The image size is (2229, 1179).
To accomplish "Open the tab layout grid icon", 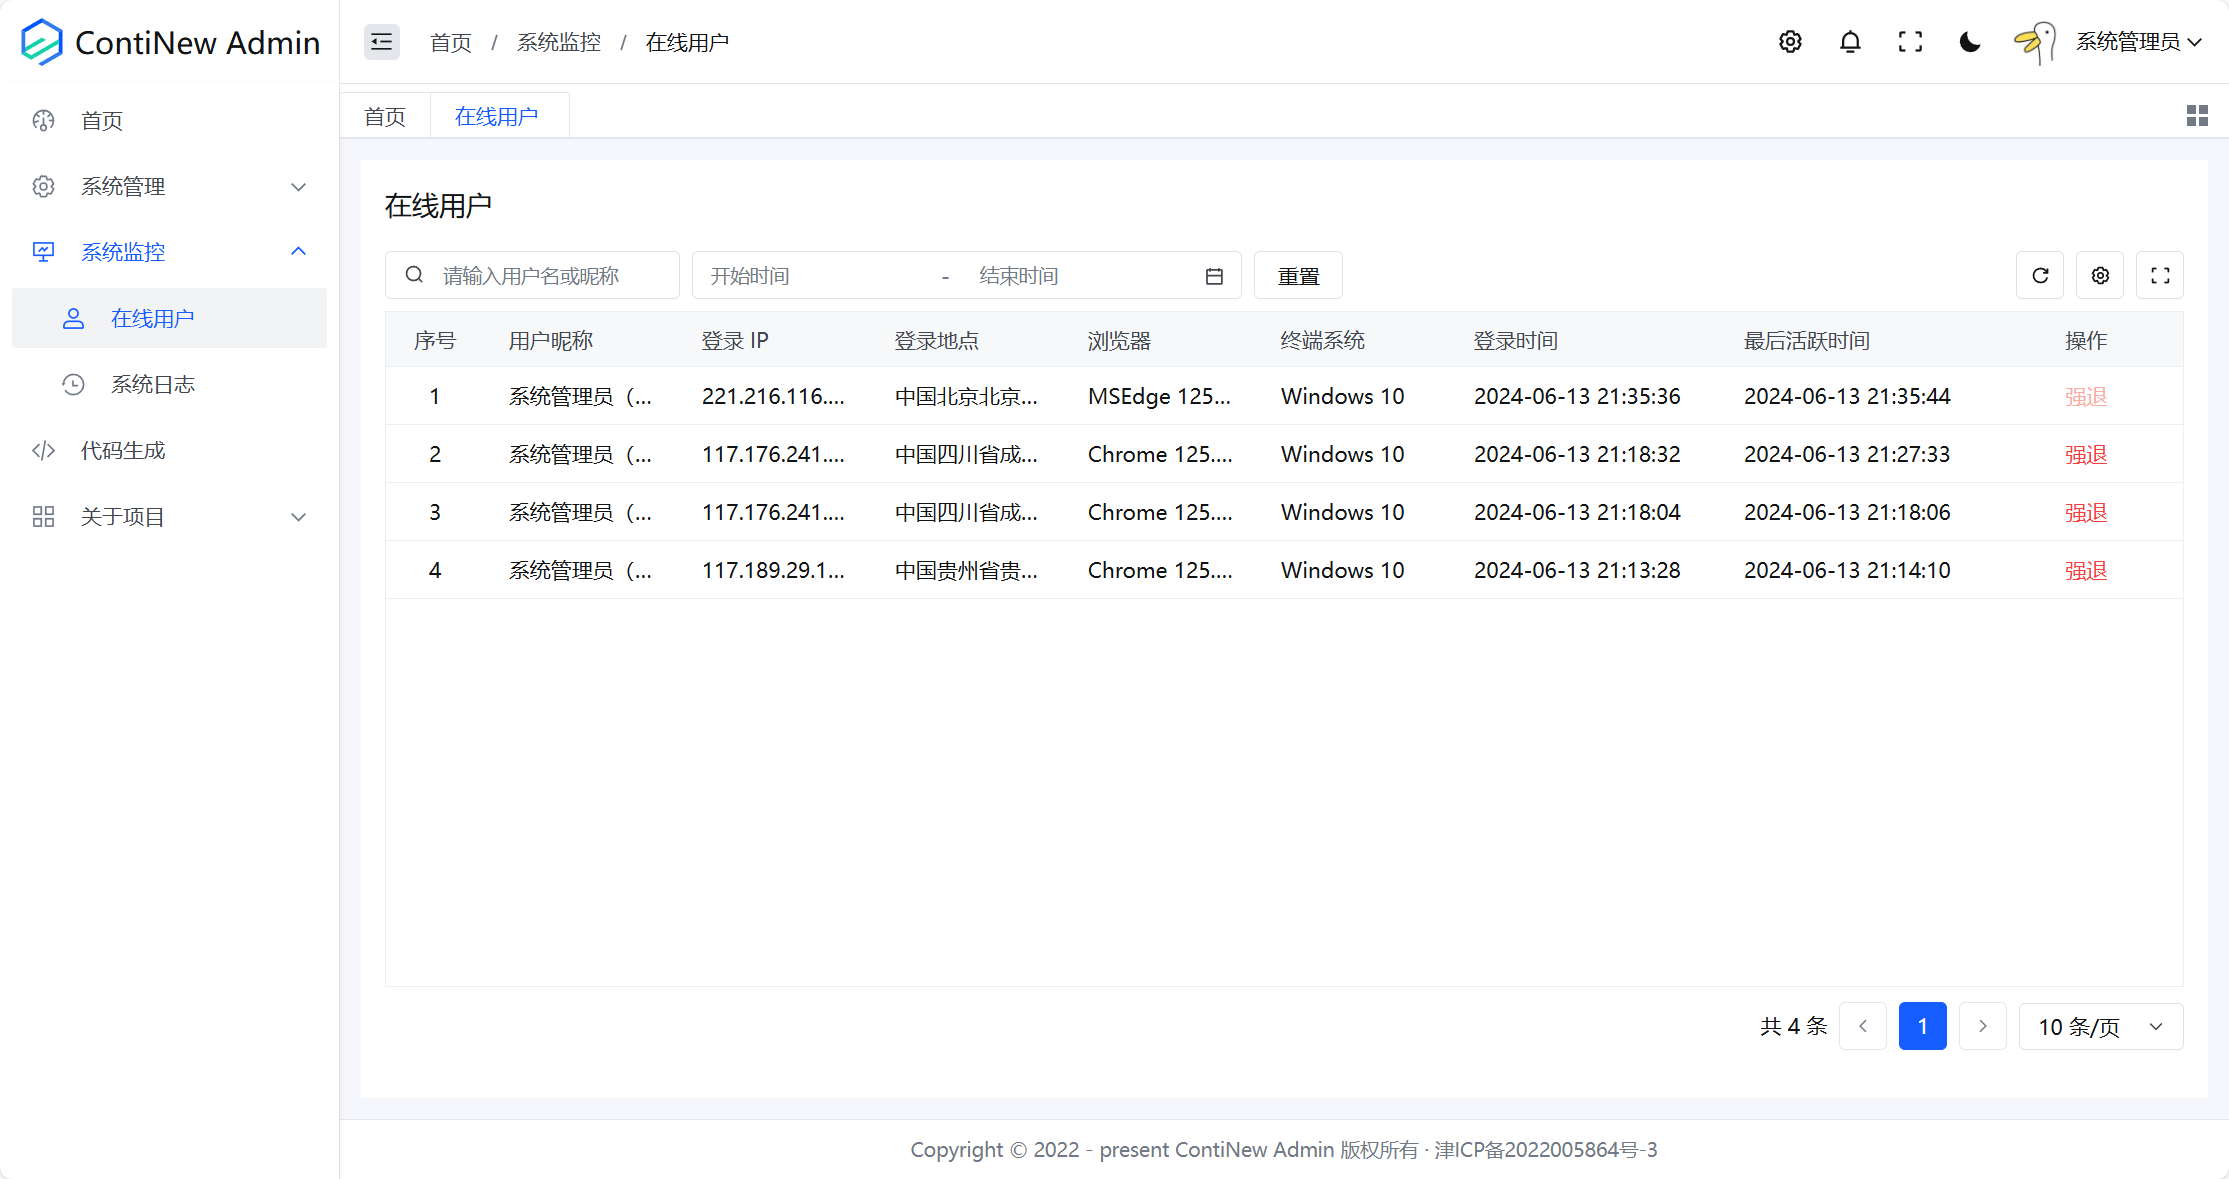I will (2196, 115).
